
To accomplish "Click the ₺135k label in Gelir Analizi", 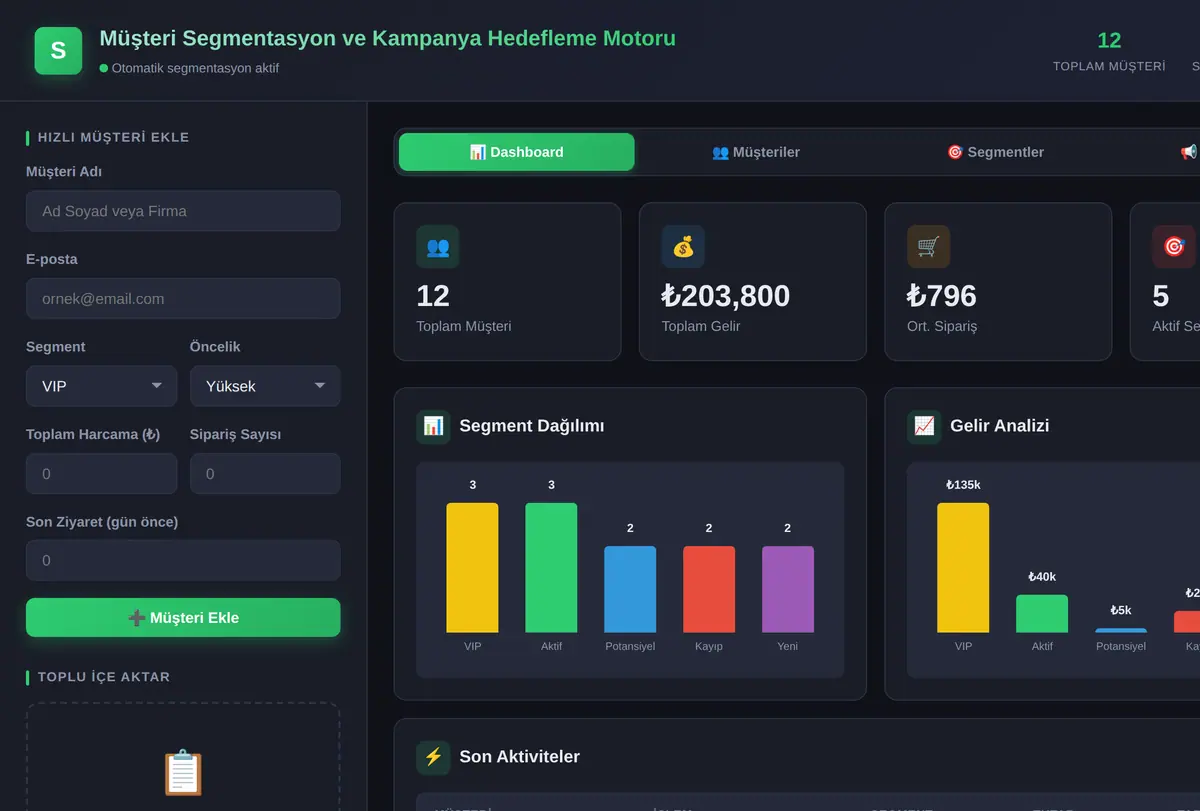I will [963, 485].
